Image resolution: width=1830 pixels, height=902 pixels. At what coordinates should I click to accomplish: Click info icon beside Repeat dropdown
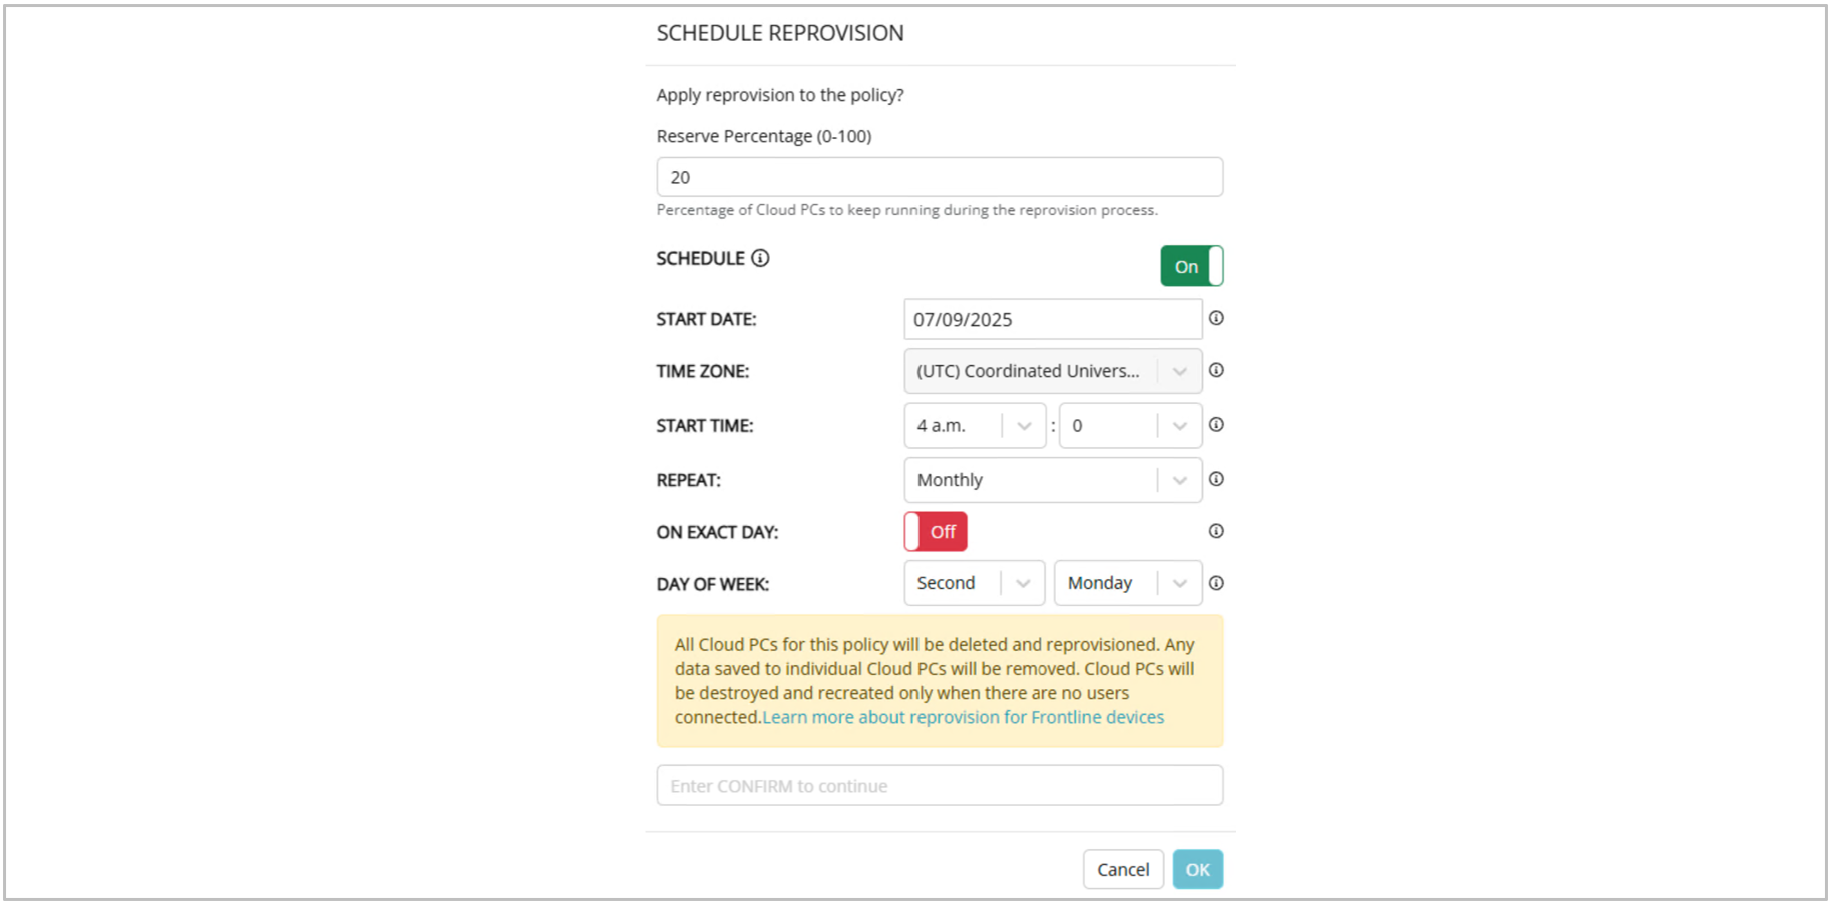1216,479
